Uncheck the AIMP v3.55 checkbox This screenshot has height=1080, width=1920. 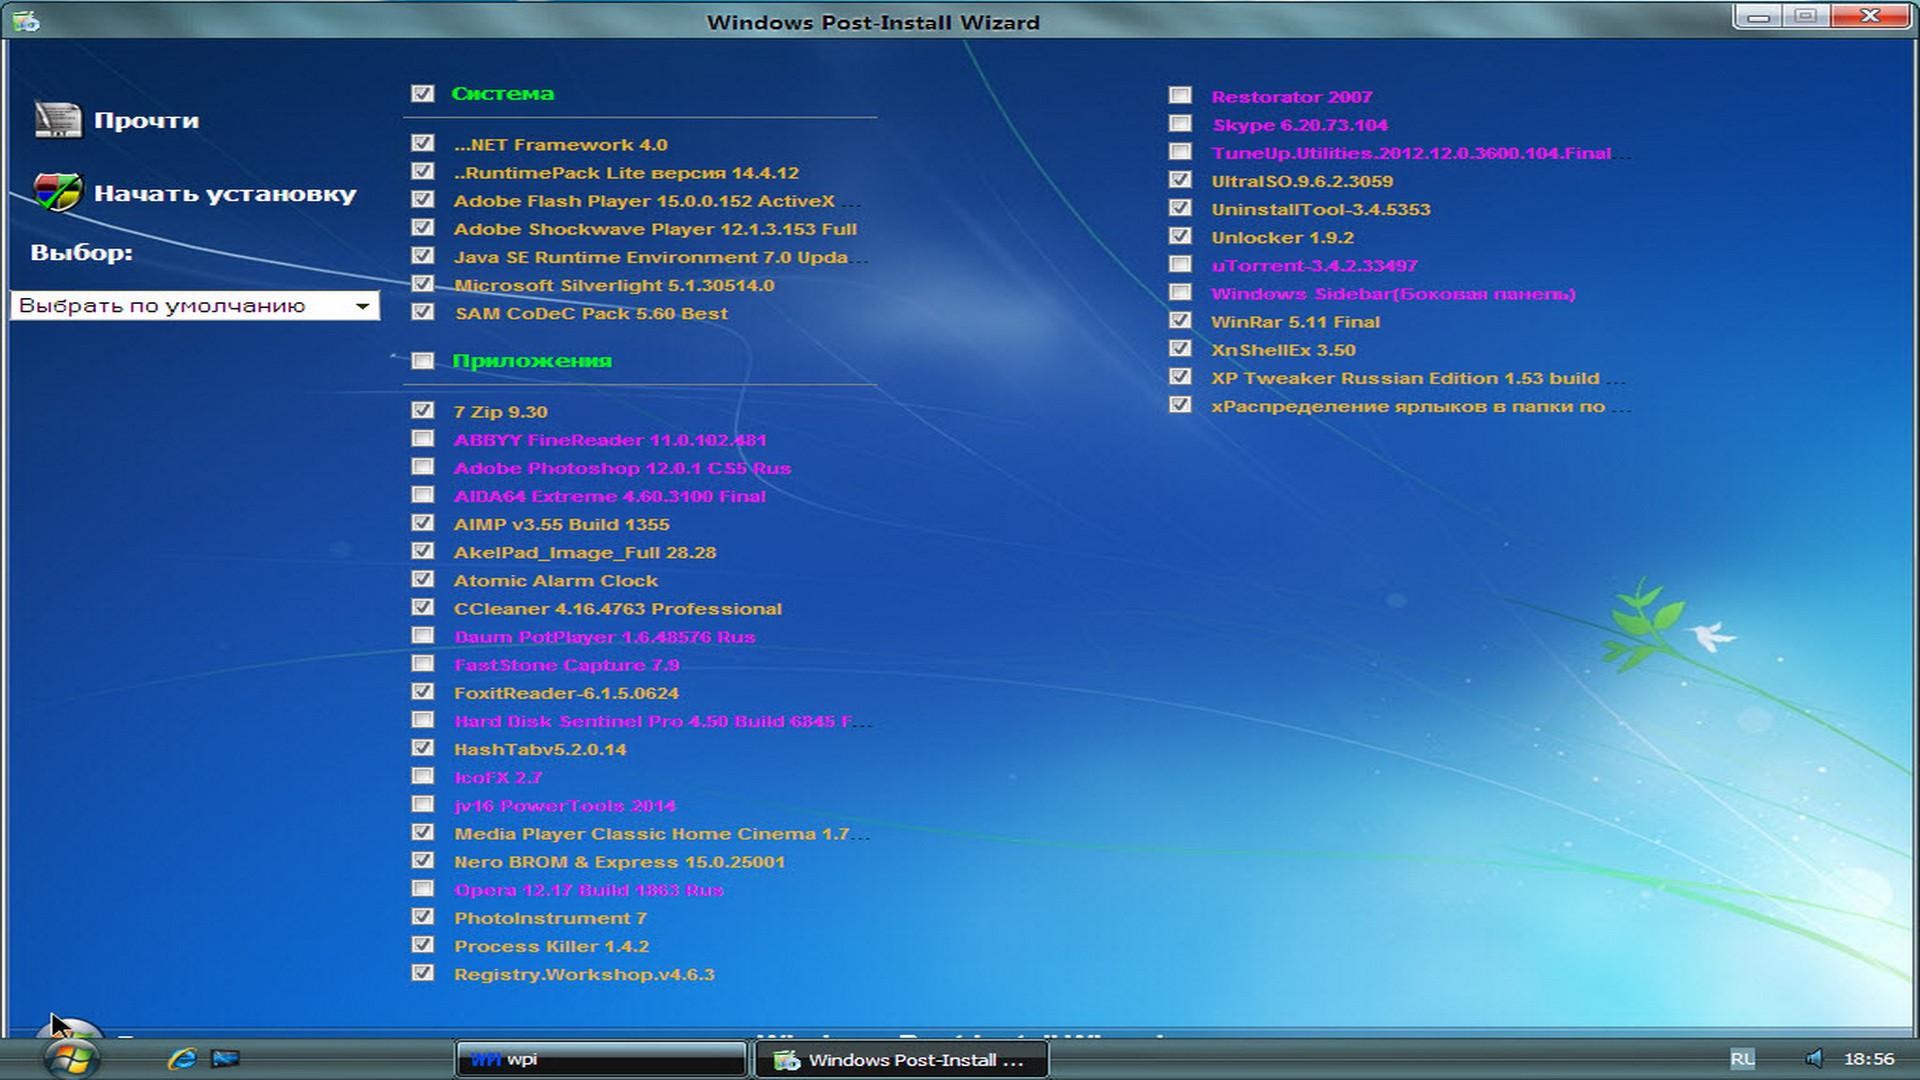423,523
